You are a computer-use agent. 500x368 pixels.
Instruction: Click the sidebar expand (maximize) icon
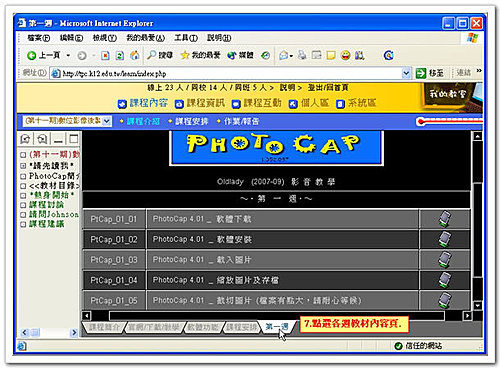tap(74, 139)
